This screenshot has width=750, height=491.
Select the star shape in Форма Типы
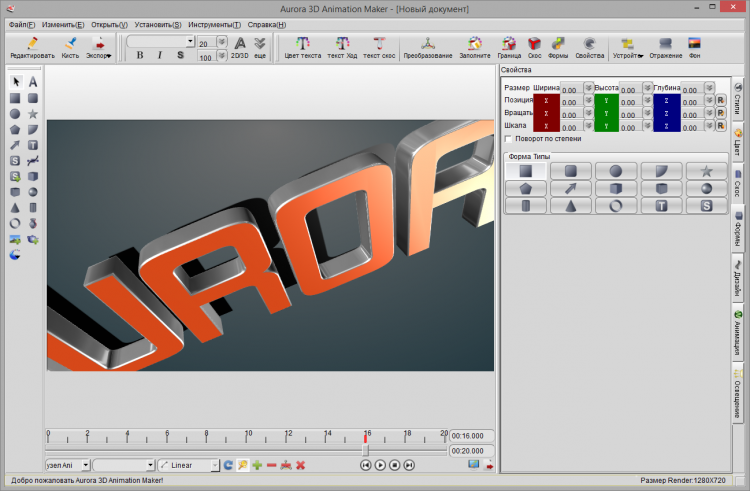pos(706,171)
